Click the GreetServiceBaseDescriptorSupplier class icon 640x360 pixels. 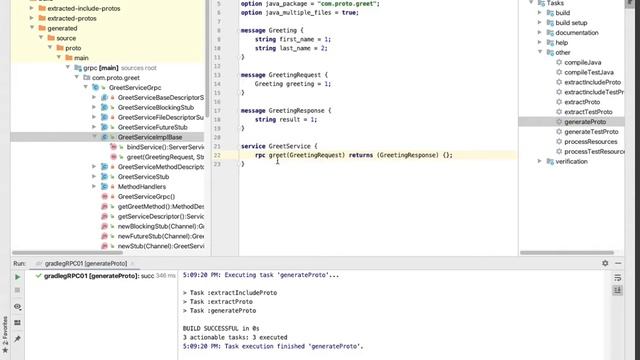point(104,98)
